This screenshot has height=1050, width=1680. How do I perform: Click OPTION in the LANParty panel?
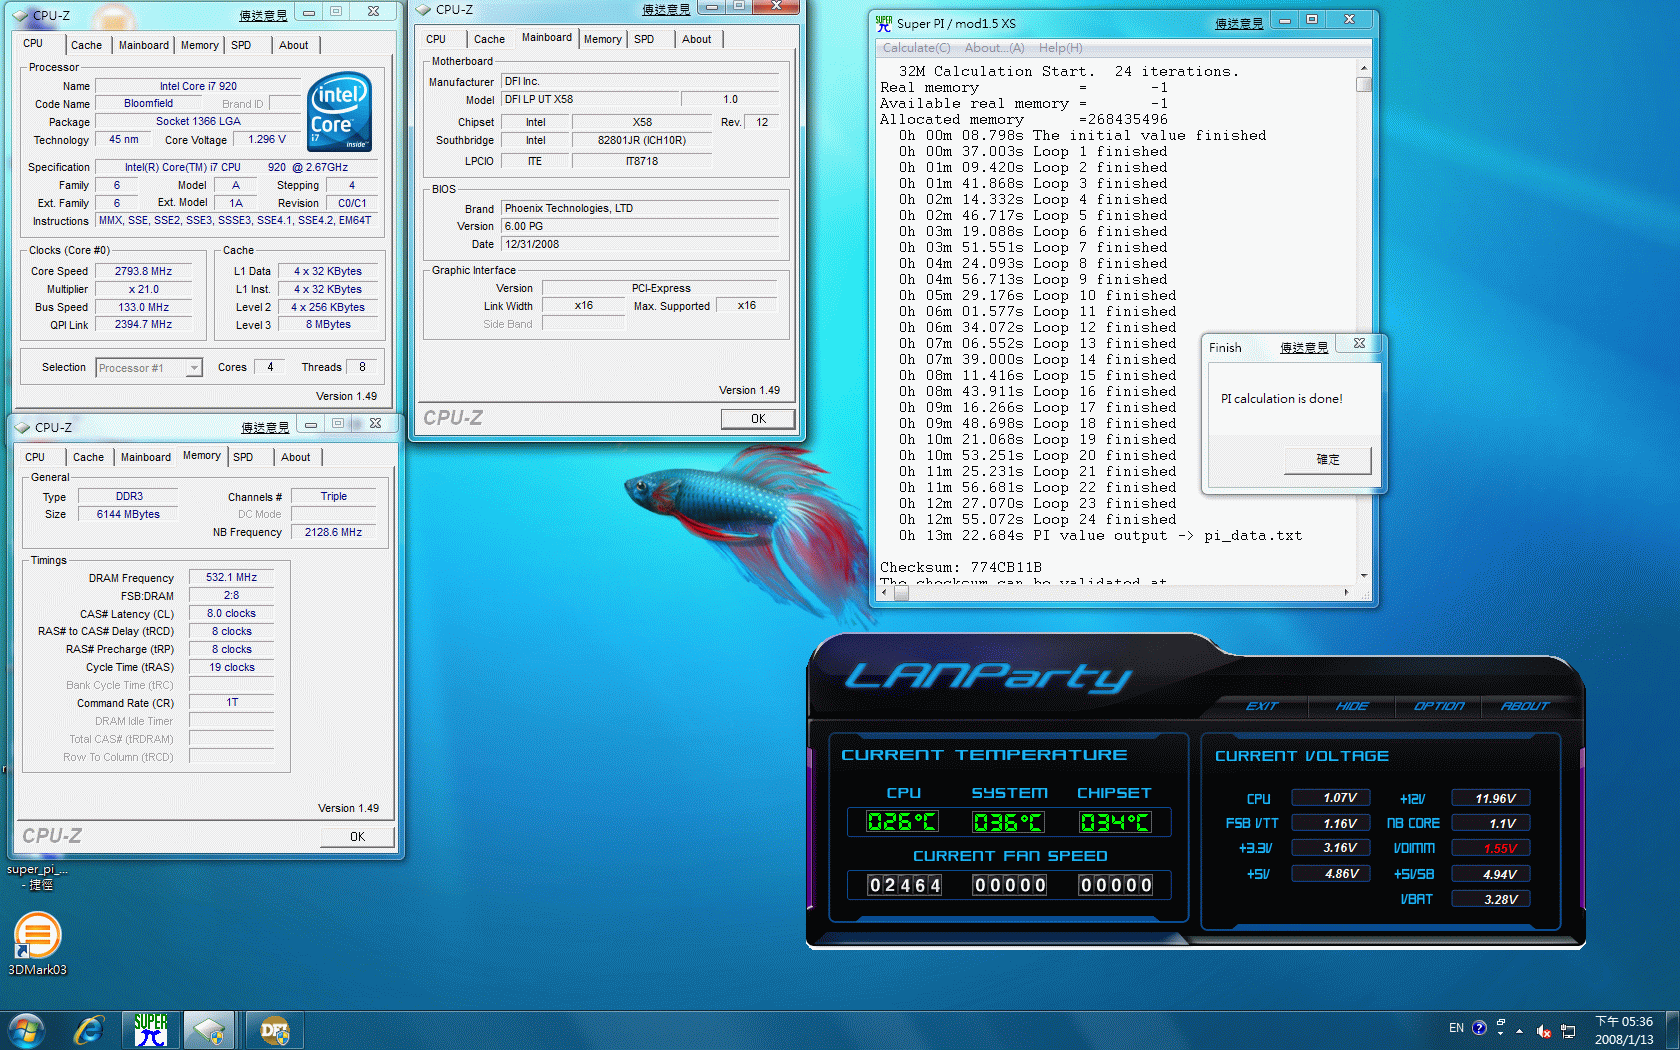tap(1438, 706)
